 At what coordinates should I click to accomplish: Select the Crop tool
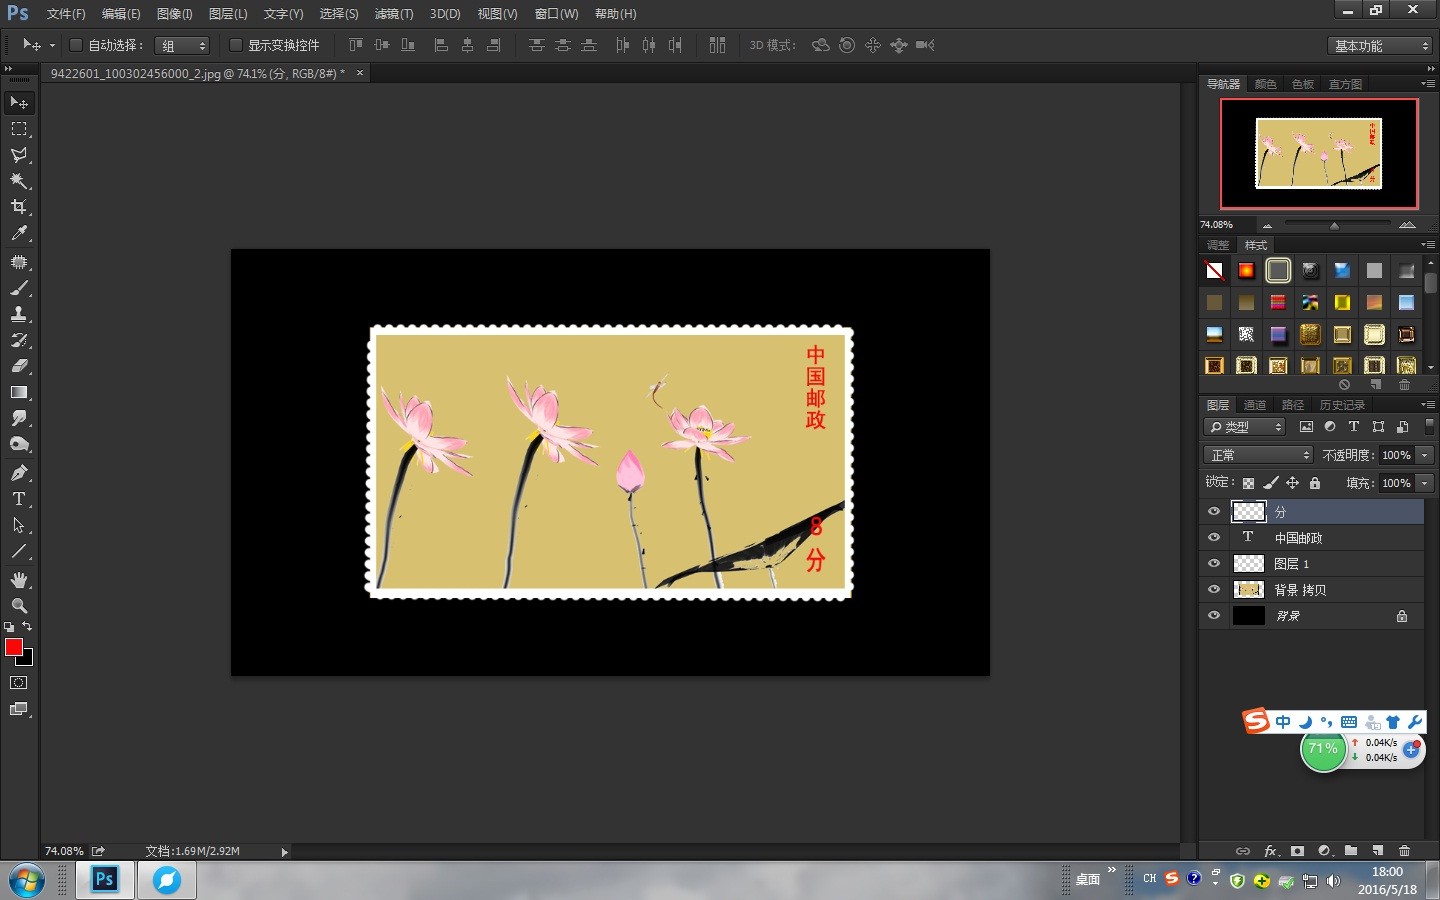click(x=19, y=207)
